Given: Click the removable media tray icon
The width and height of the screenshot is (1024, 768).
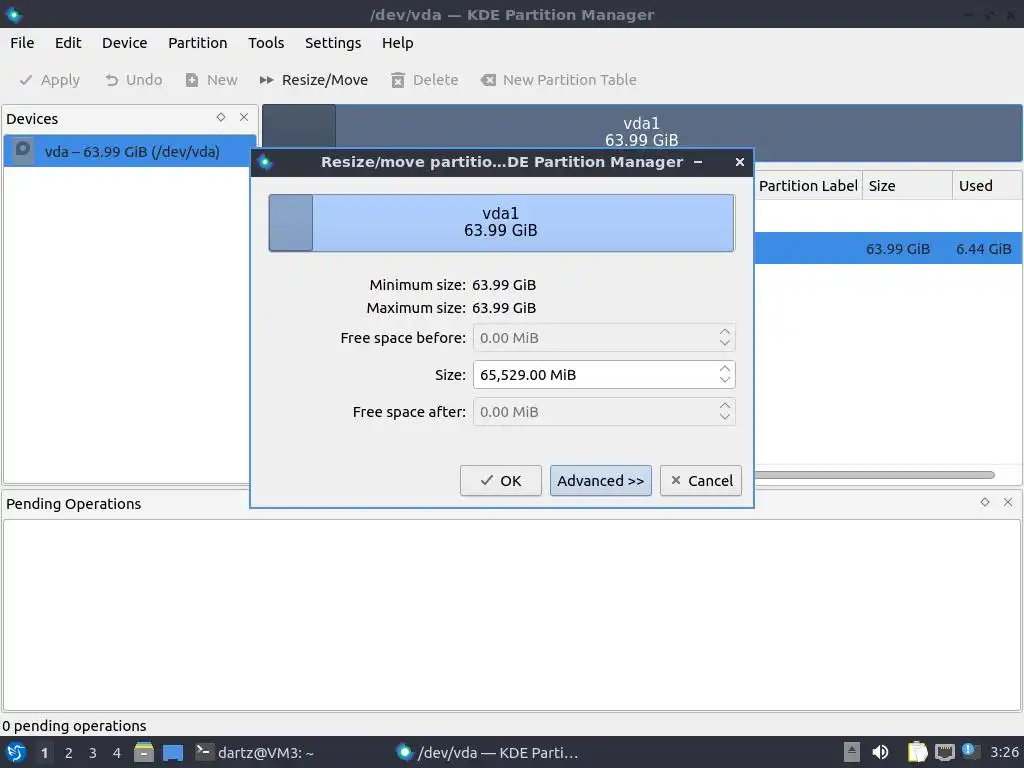Looking at the screenshot, I should [852, 752].
